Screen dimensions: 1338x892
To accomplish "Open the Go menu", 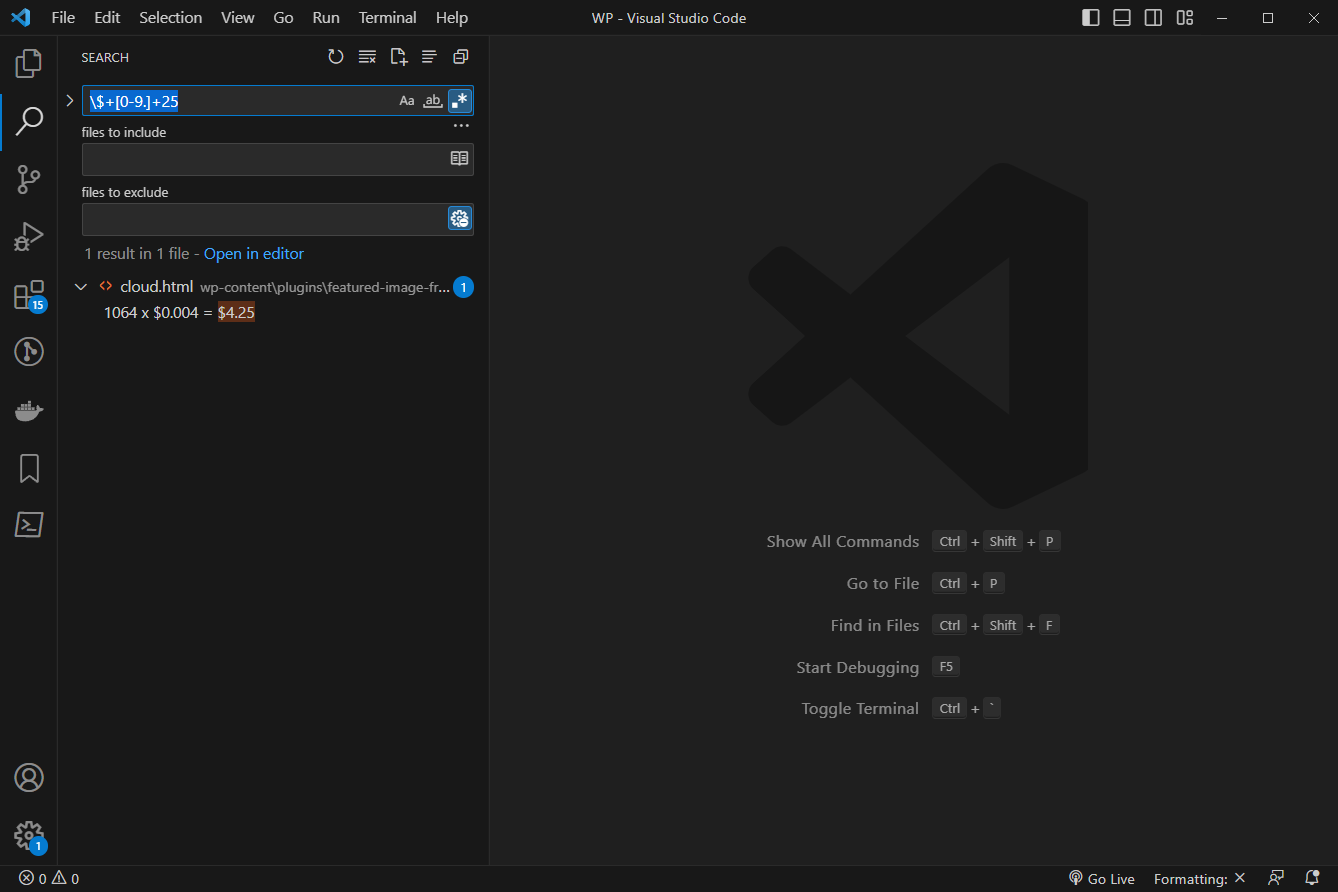I will 283,18.
